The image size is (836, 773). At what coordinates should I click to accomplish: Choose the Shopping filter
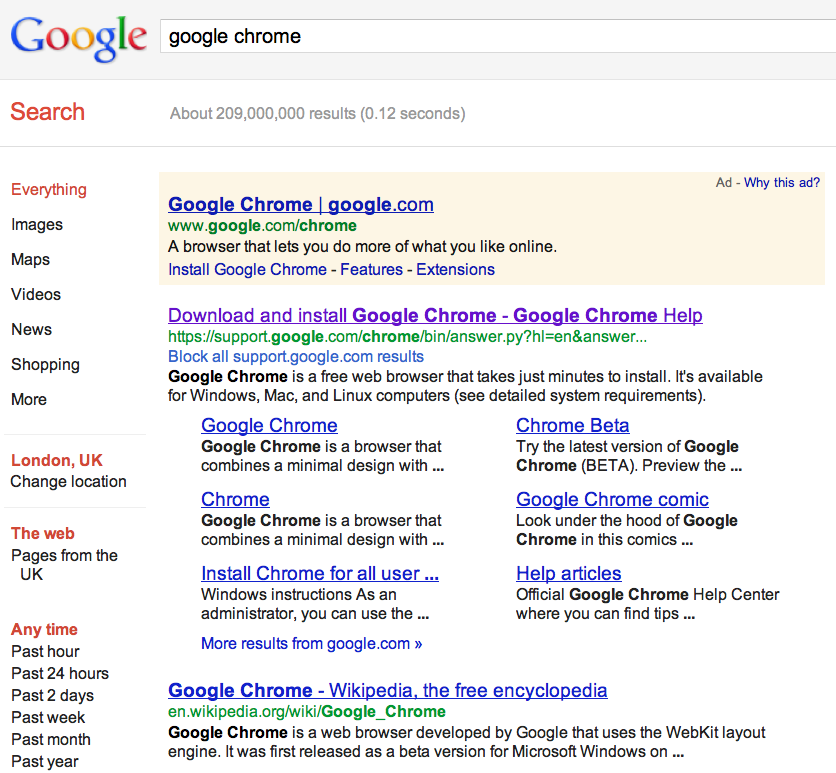pos(45,365)
